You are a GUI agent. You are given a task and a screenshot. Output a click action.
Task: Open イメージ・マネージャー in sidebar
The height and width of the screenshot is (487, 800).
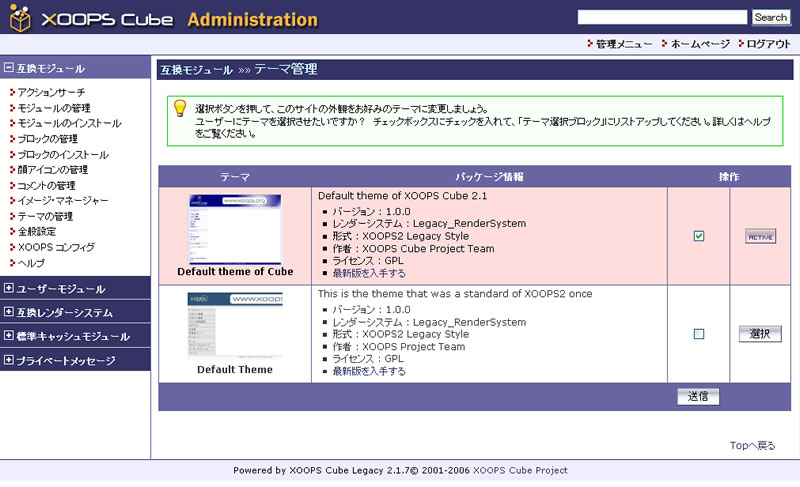click(63, 200)
